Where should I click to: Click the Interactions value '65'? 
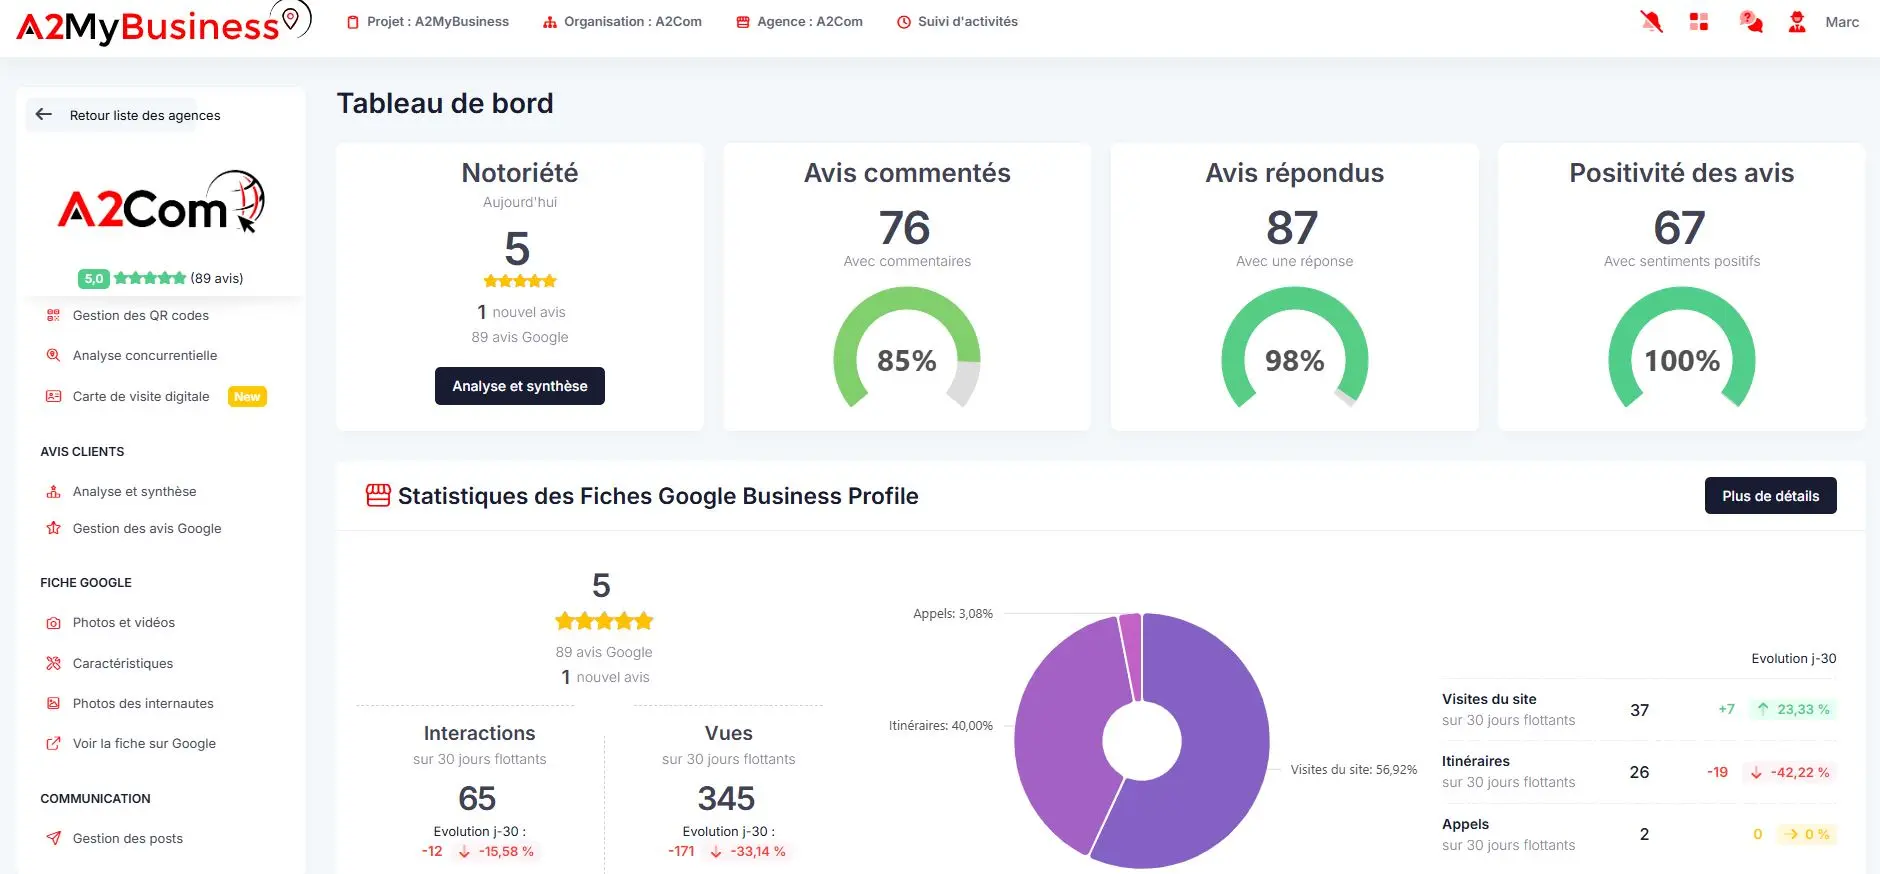pos(477,798)
